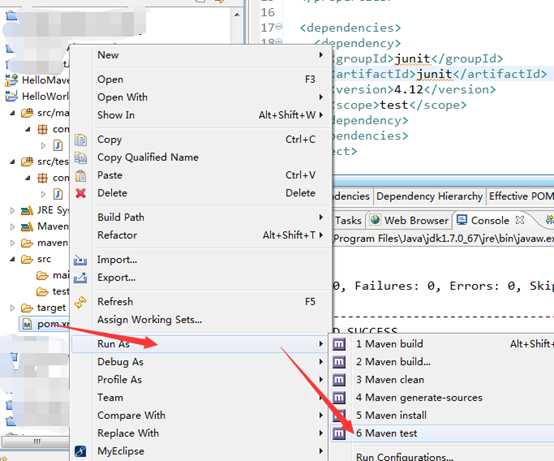This screenshot has height=461, width=554.
Task: Click the Maven clean m icon
Action: [x=339, y=380]
